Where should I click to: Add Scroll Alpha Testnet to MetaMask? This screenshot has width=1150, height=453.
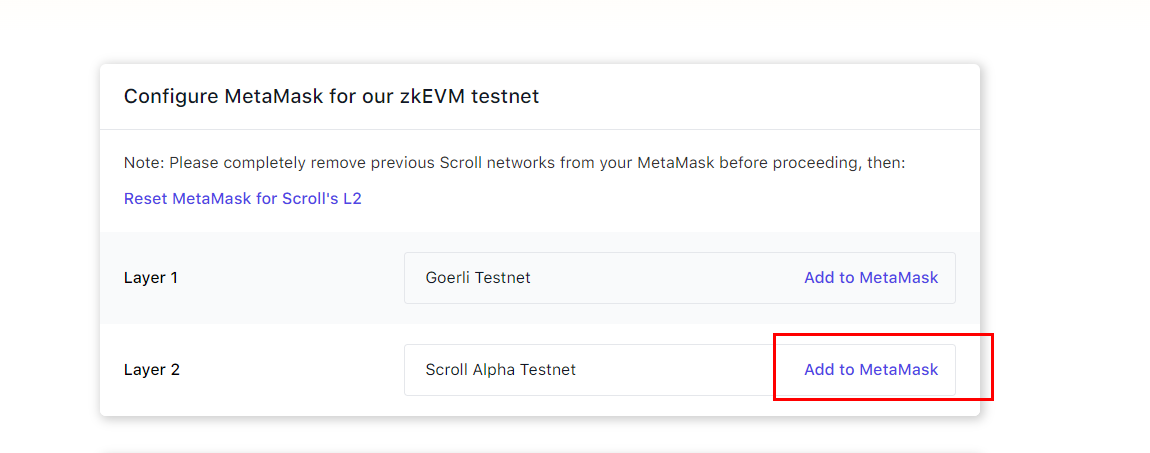click(x=870, y=370)
